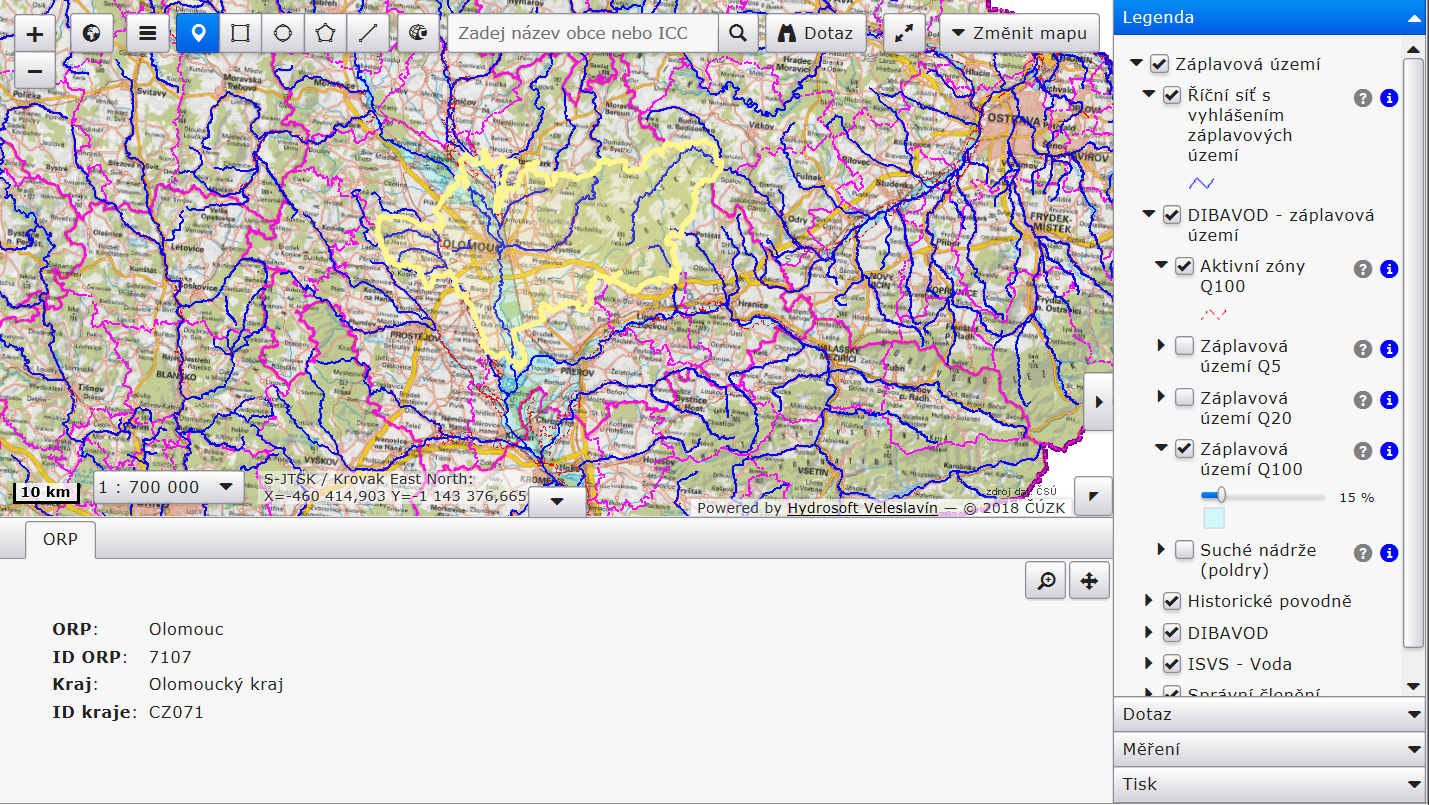The height and width of the screenshot is (805, 1429).
Task: Open help for Záplavová území Q20
Action: [1362, 400]
